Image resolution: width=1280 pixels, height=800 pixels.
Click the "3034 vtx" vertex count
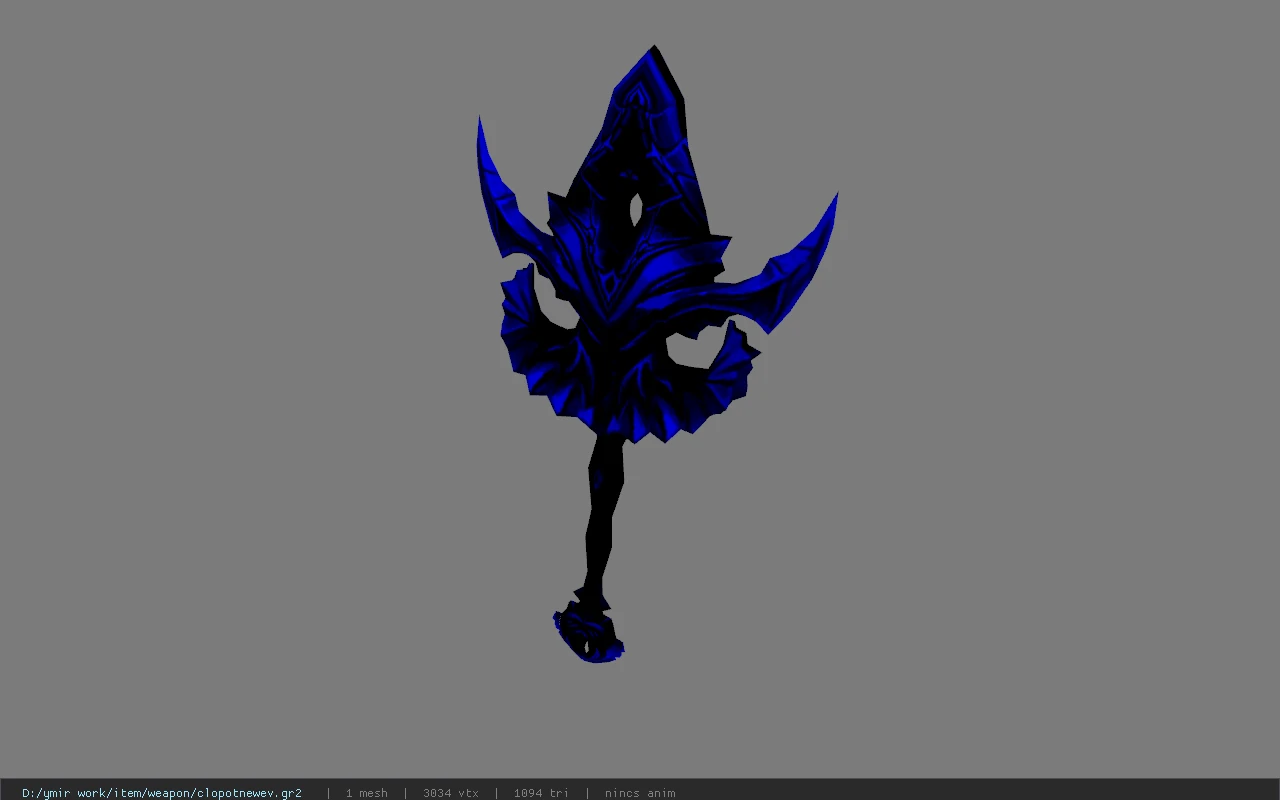tap(451, 793)
